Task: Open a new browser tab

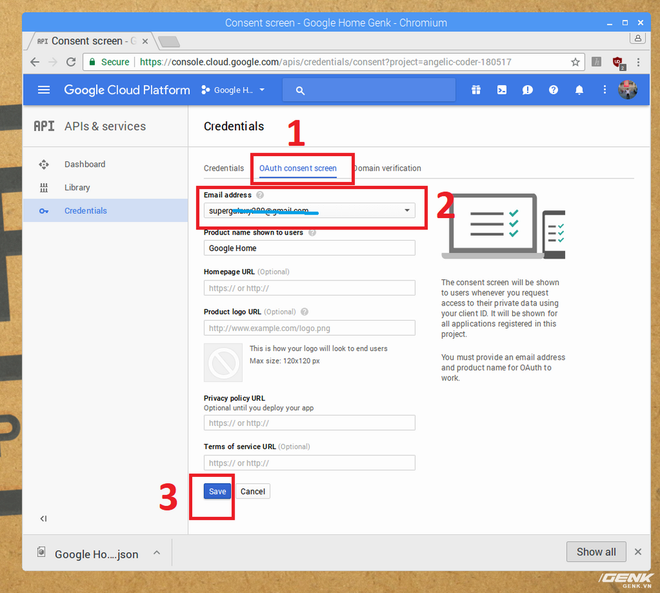Action: 169,42
